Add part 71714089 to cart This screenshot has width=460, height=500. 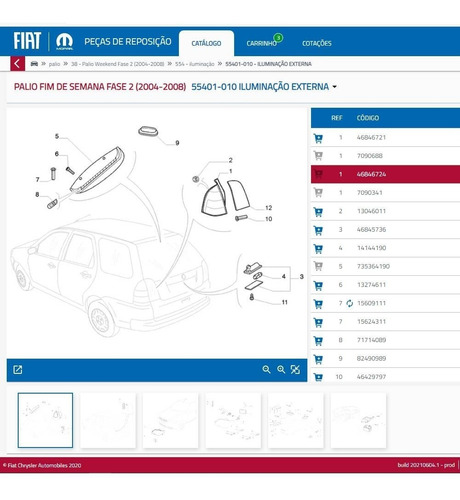(318, 340)
